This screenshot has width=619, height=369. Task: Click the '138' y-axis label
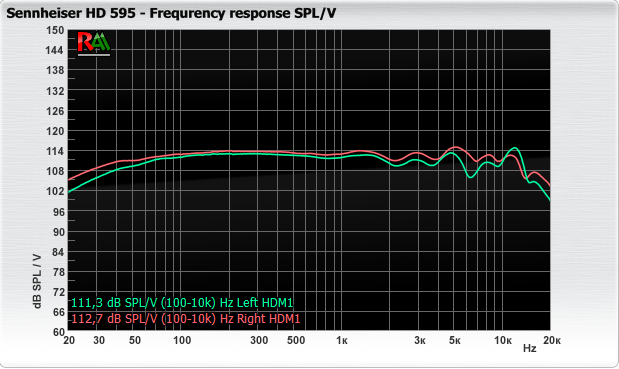tap(55, 71)
